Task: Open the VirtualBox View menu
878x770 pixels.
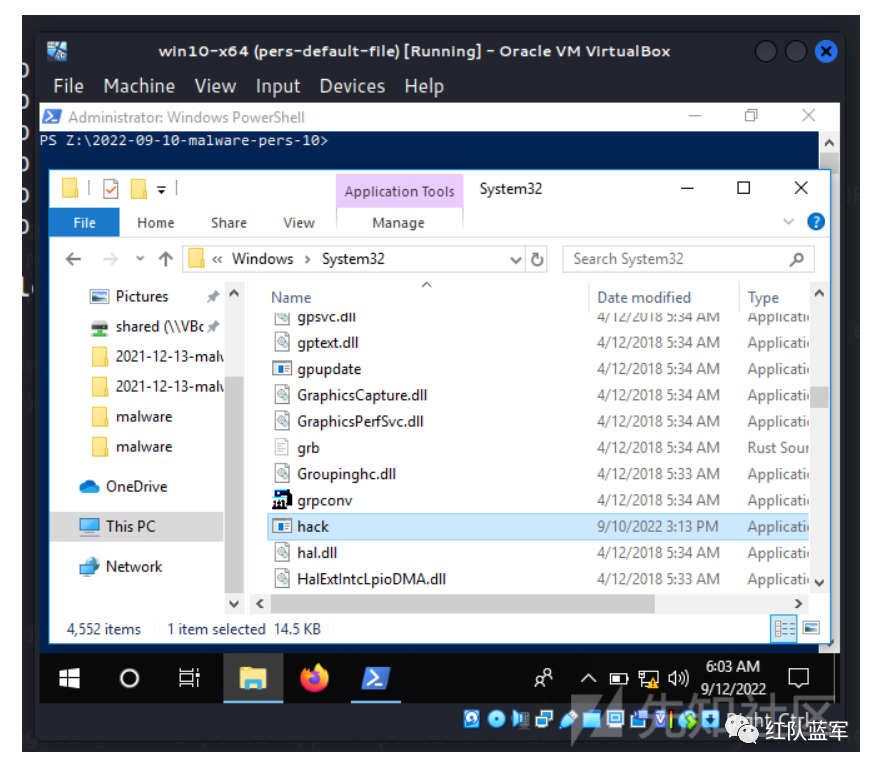Action: point(215,86)
